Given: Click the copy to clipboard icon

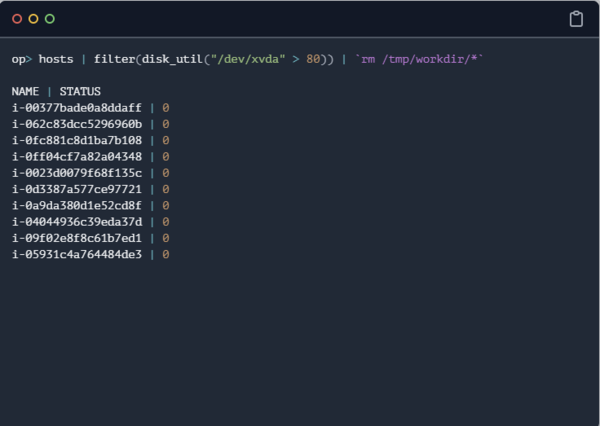Looking at the screenshot, I should tap(576, 19).
